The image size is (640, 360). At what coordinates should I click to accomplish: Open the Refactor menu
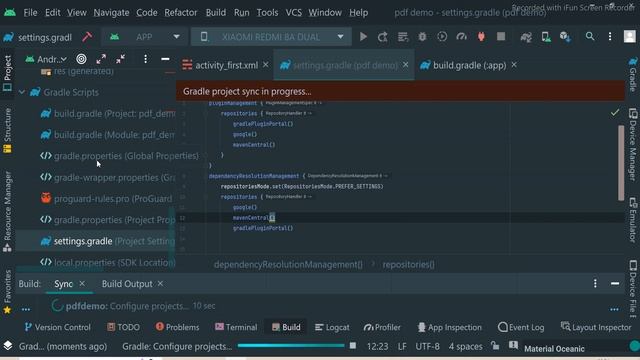tap(181, 13)
